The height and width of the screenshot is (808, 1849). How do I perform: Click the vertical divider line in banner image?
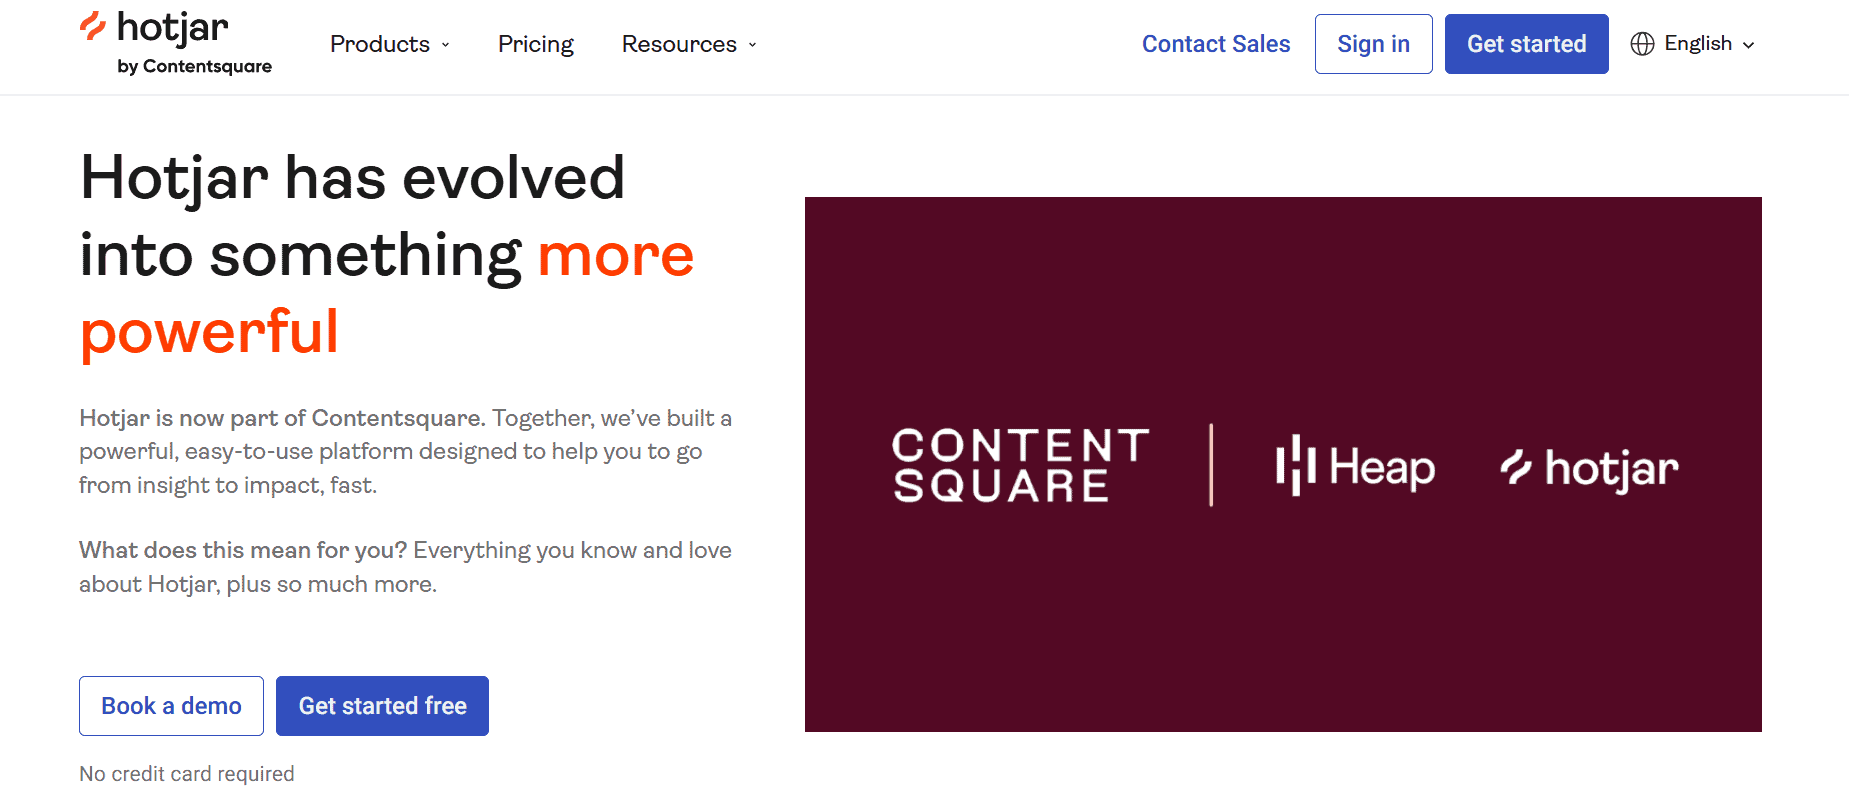[1211, 465]
